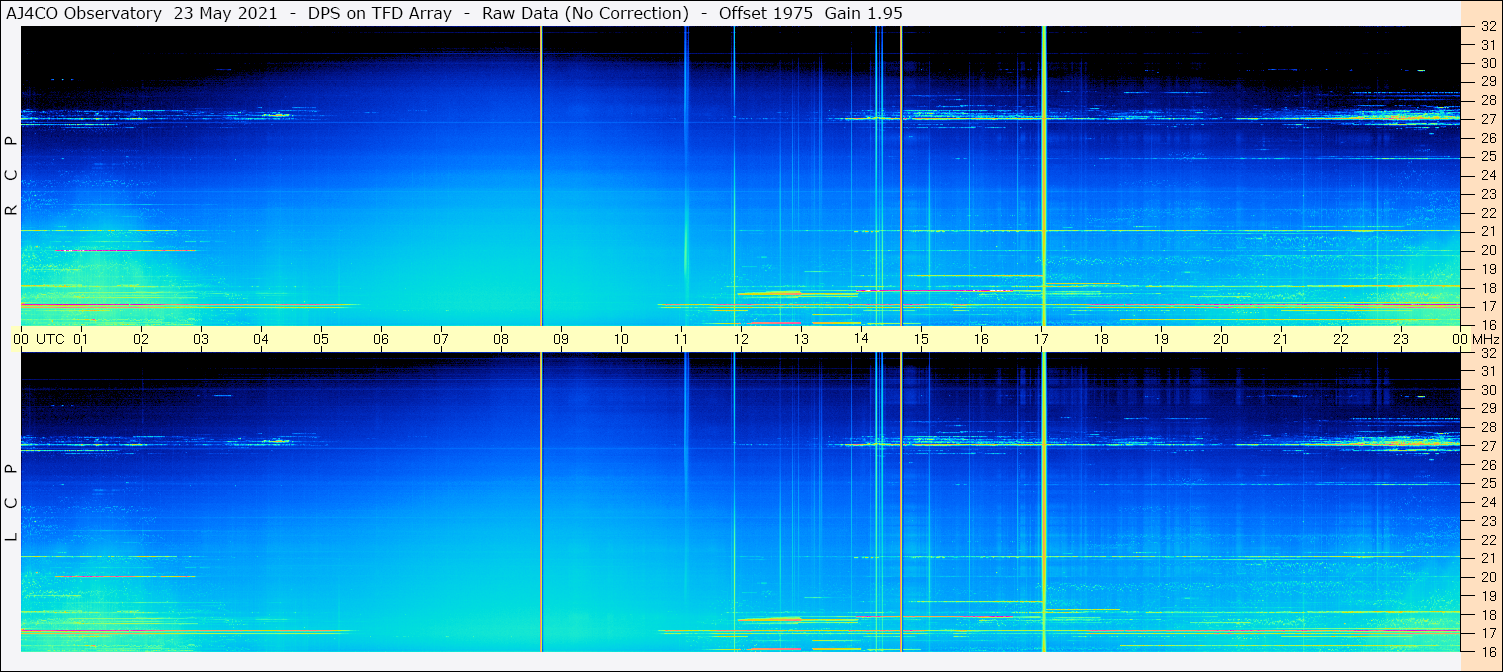Click the 25 MHz label on LCP frequency scale
This screenshot has width=1503, height=672.
pyautogui.click(x=1488, y=484)
